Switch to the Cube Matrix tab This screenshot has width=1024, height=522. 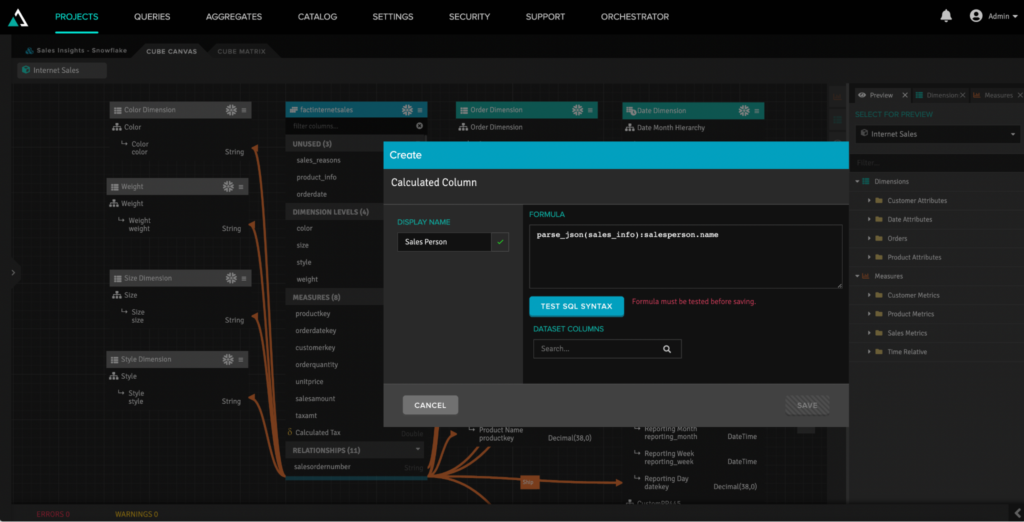click(242, 51)
